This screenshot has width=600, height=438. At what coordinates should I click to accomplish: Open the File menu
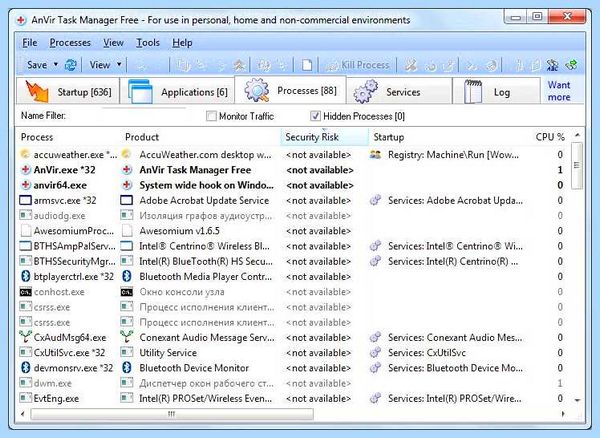[x=29, y=42]
